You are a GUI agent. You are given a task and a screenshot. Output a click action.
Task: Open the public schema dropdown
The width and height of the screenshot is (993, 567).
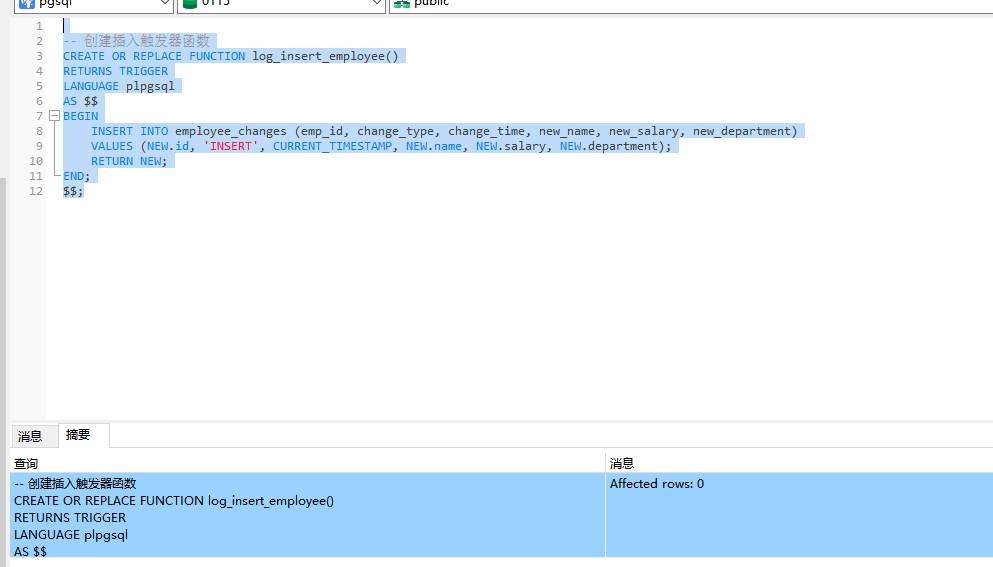(x=690, y=4)
